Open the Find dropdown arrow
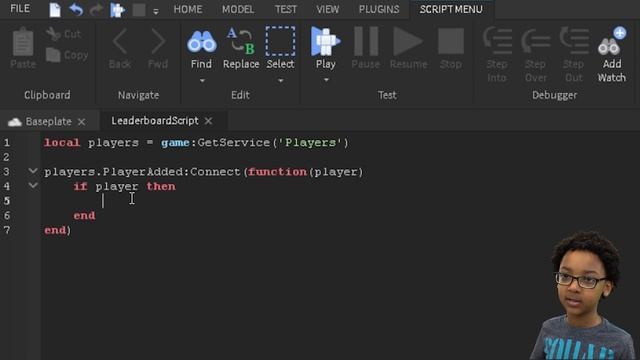Viewport: 640px width, 360px height. pos(202,81)
